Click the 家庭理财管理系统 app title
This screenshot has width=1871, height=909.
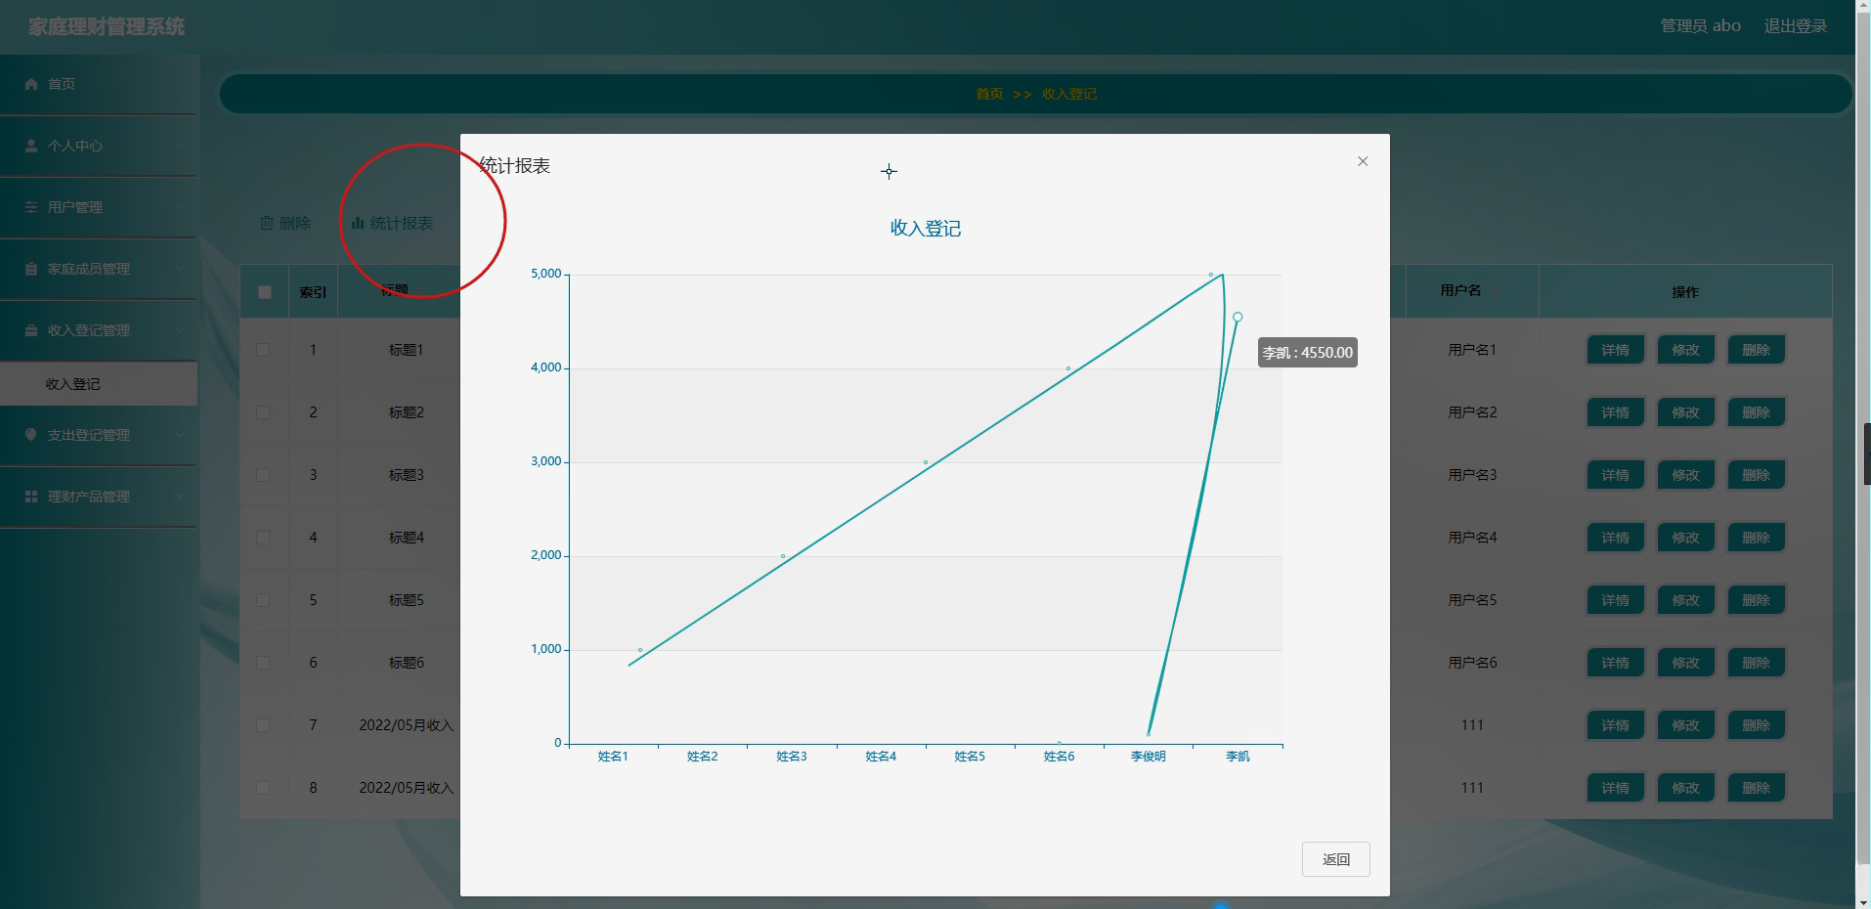(107, 27)
